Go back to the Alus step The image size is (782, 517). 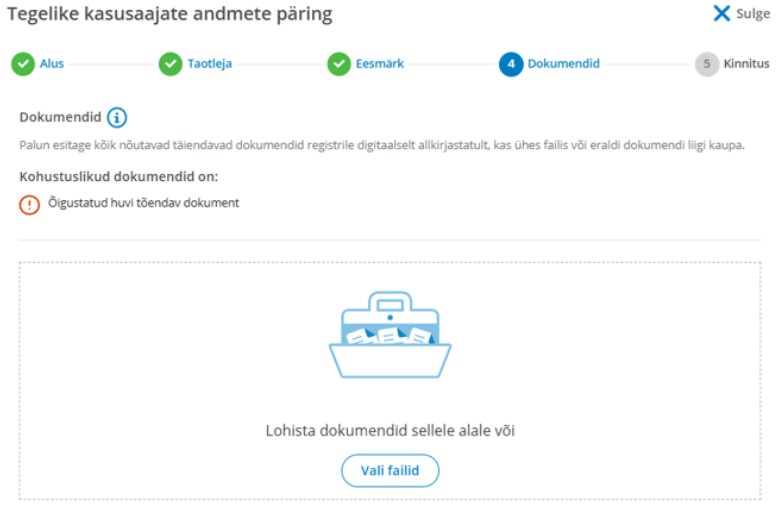click(x=52, y=64)
